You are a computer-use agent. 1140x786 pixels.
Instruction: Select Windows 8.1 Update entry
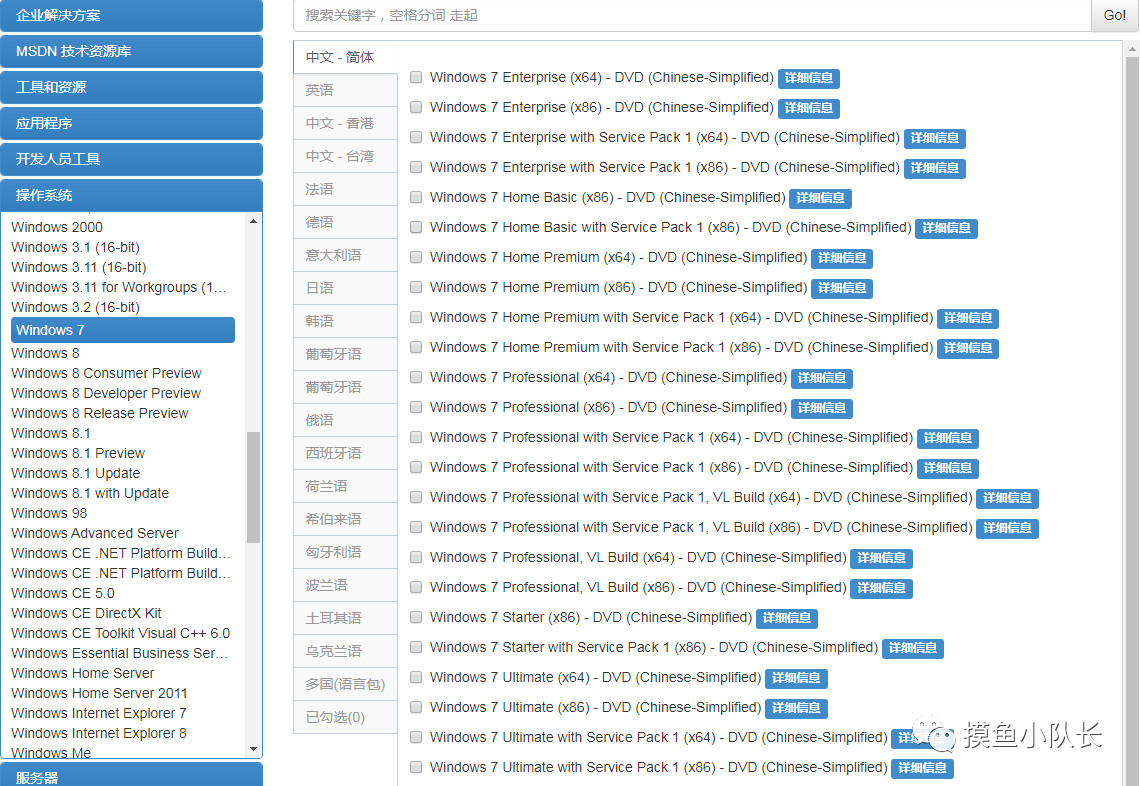(76, 473)
